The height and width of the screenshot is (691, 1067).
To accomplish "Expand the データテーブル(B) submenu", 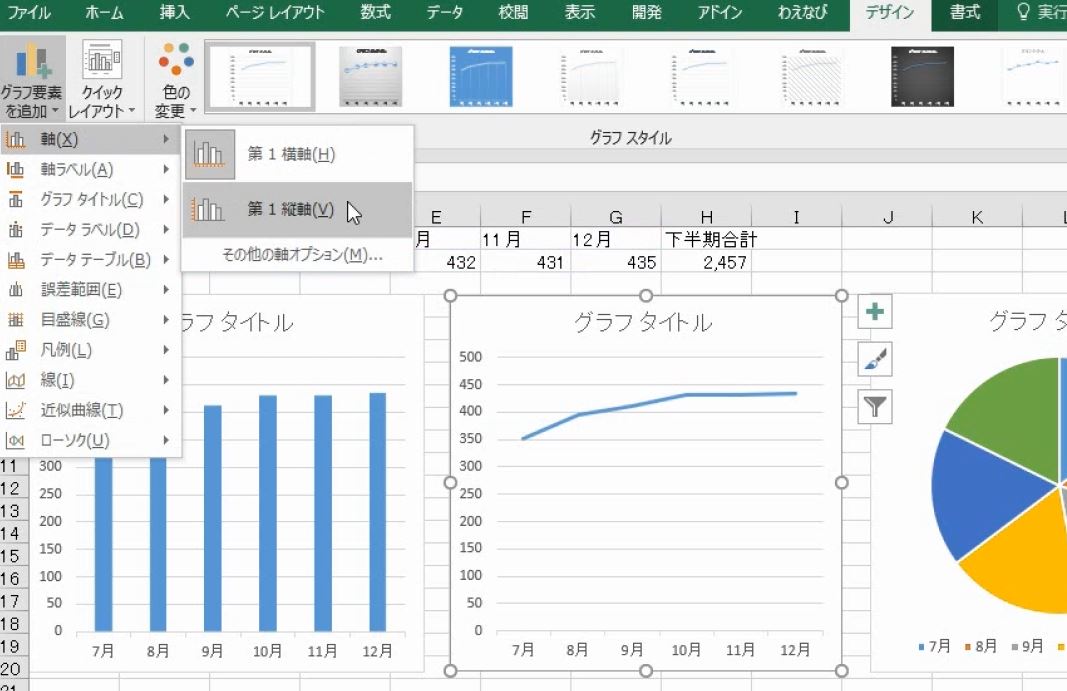I will (x=90, y=259).
